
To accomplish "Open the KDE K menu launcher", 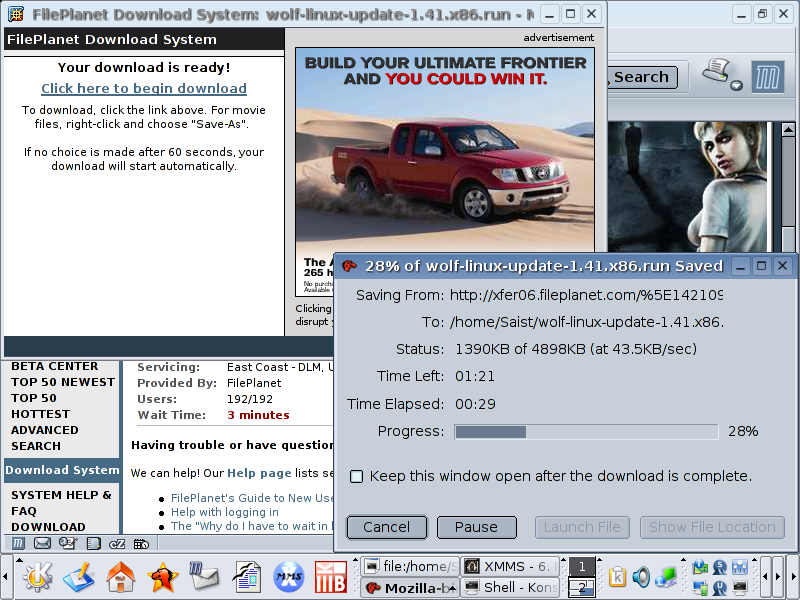I will (x=38, y=577).
